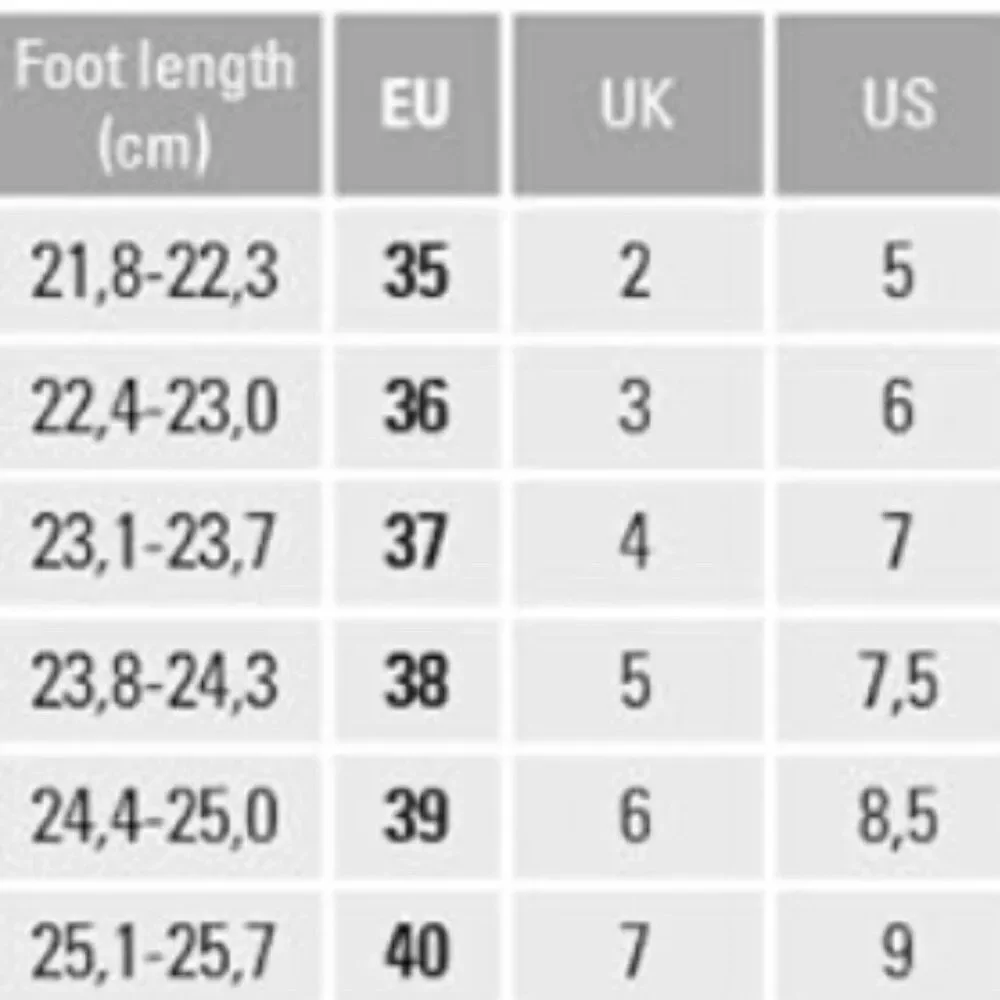Select UK size 3 cell

638,407
